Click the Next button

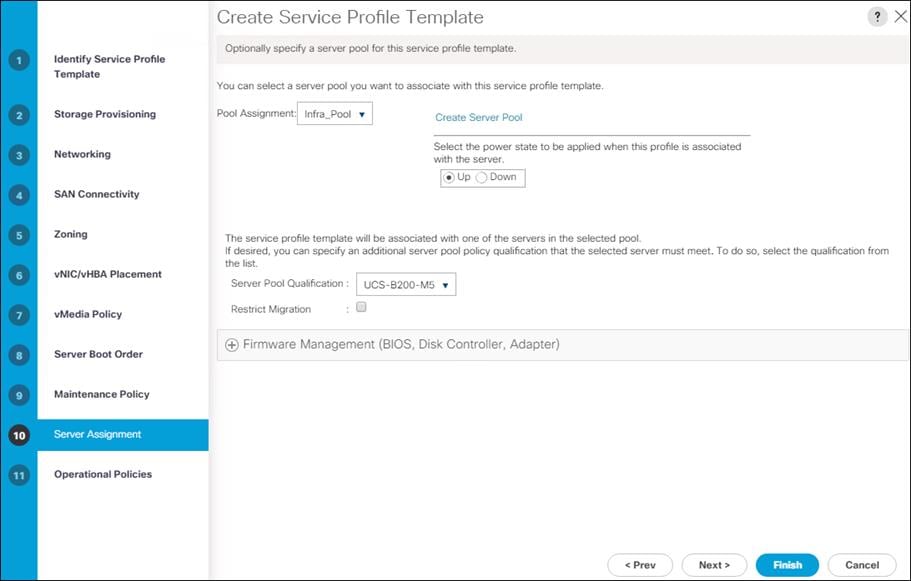click(x=714, y=565)
